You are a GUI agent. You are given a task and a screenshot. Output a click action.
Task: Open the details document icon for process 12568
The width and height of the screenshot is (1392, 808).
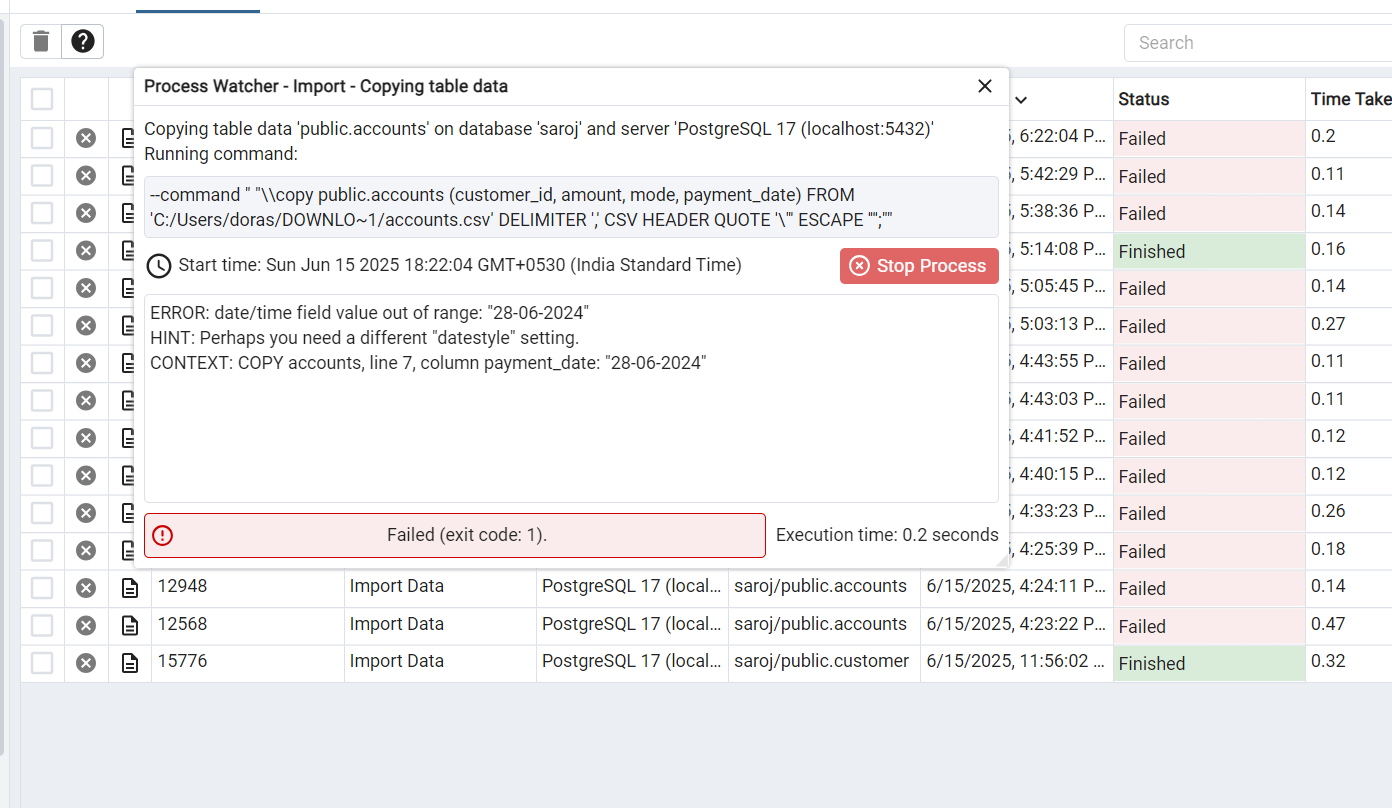pos(130,625)
